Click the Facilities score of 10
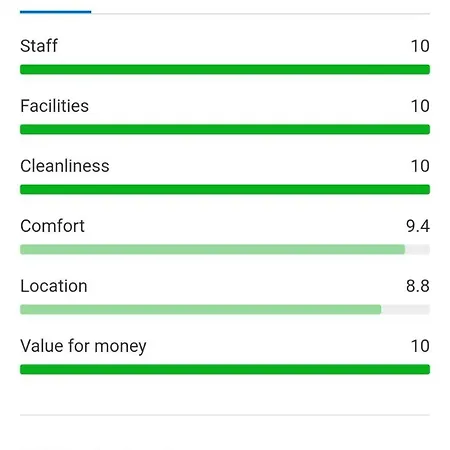450x450 pixels. [x=420, y=106]
